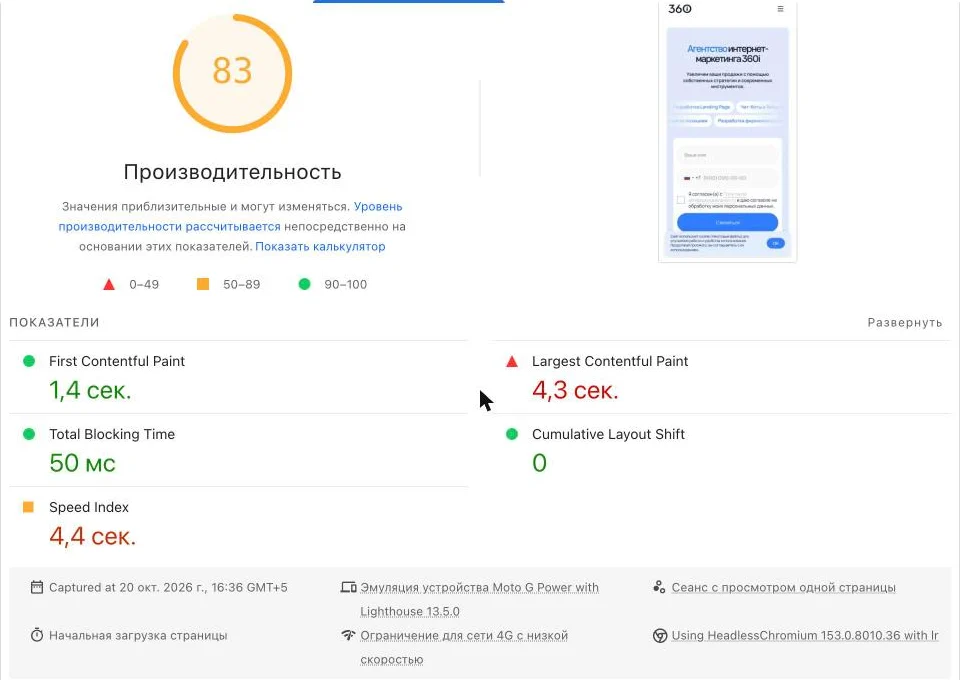The width and height of the screenshot is (960, 680).
Task: Click the network throttling wifi icon
Action: click(x=348, y=635)
